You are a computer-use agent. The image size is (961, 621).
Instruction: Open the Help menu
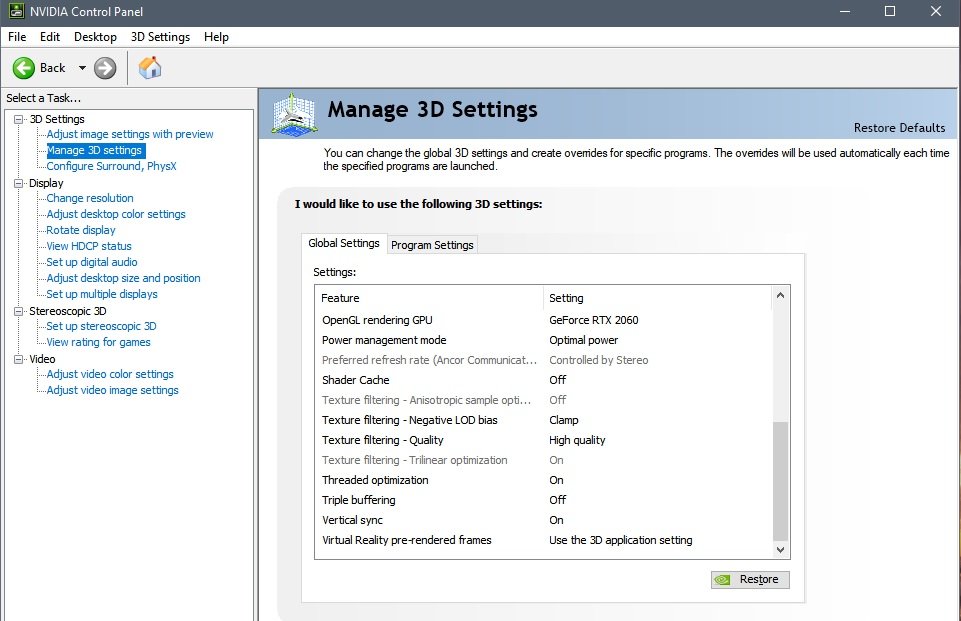tap(216, 37)
